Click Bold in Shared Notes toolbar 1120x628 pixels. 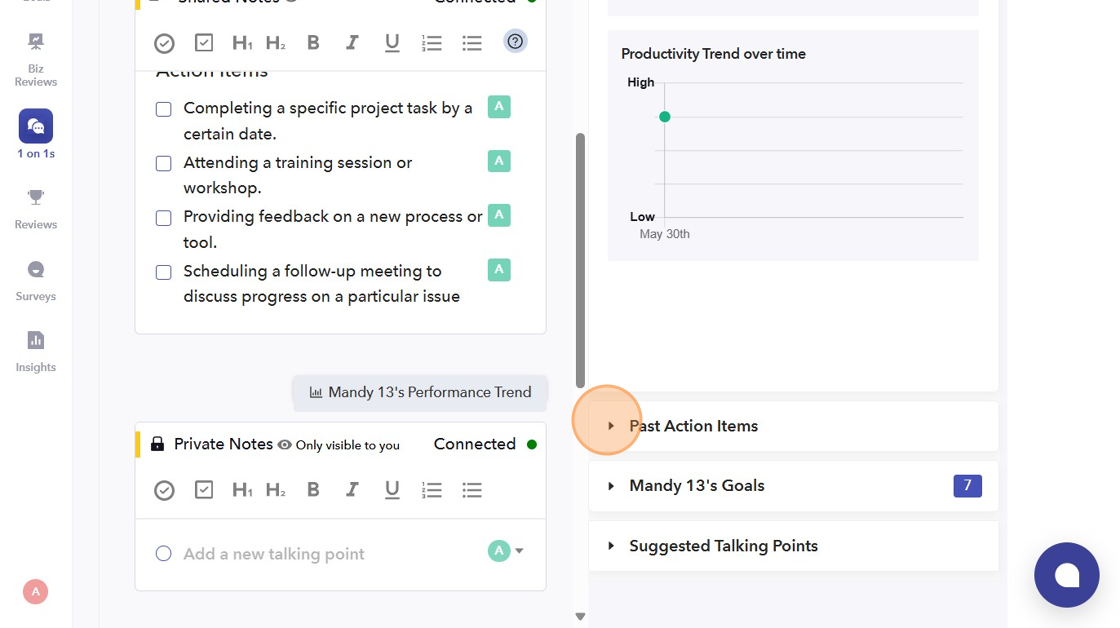(313, 43)
